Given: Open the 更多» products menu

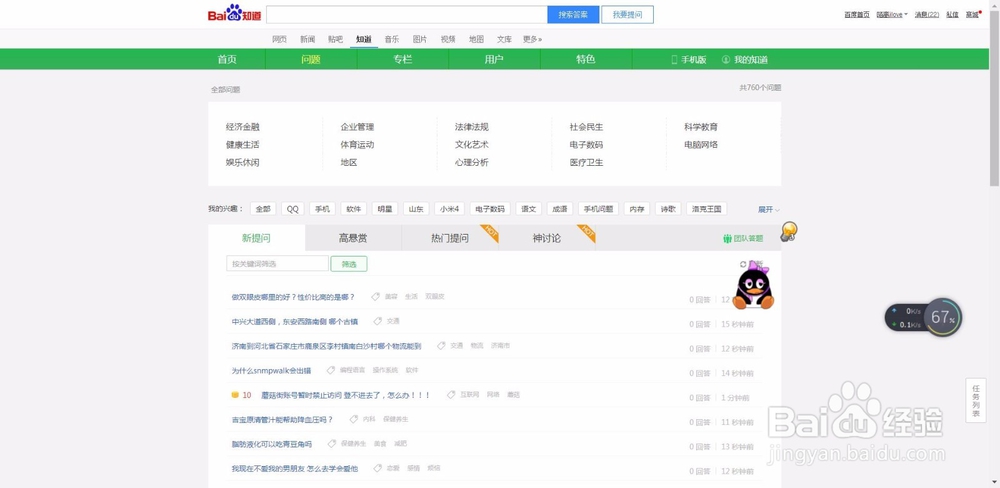Looking at the screenshot, I should click(532, 39).
